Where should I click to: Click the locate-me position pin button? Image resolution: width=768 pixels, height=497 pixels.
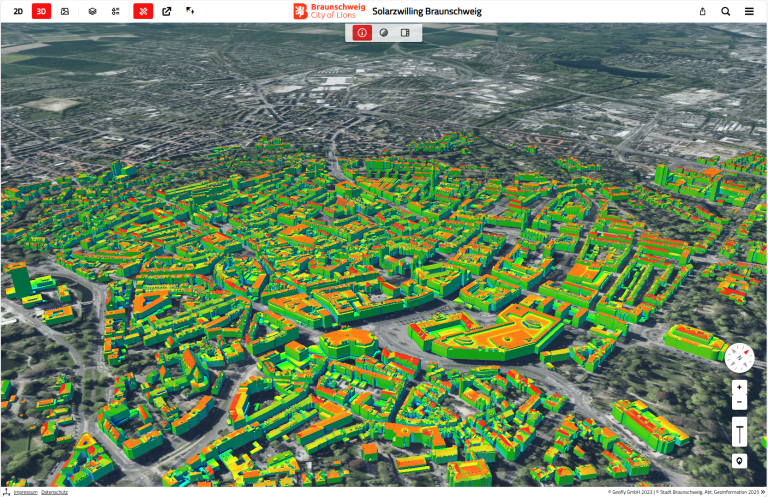739,461
